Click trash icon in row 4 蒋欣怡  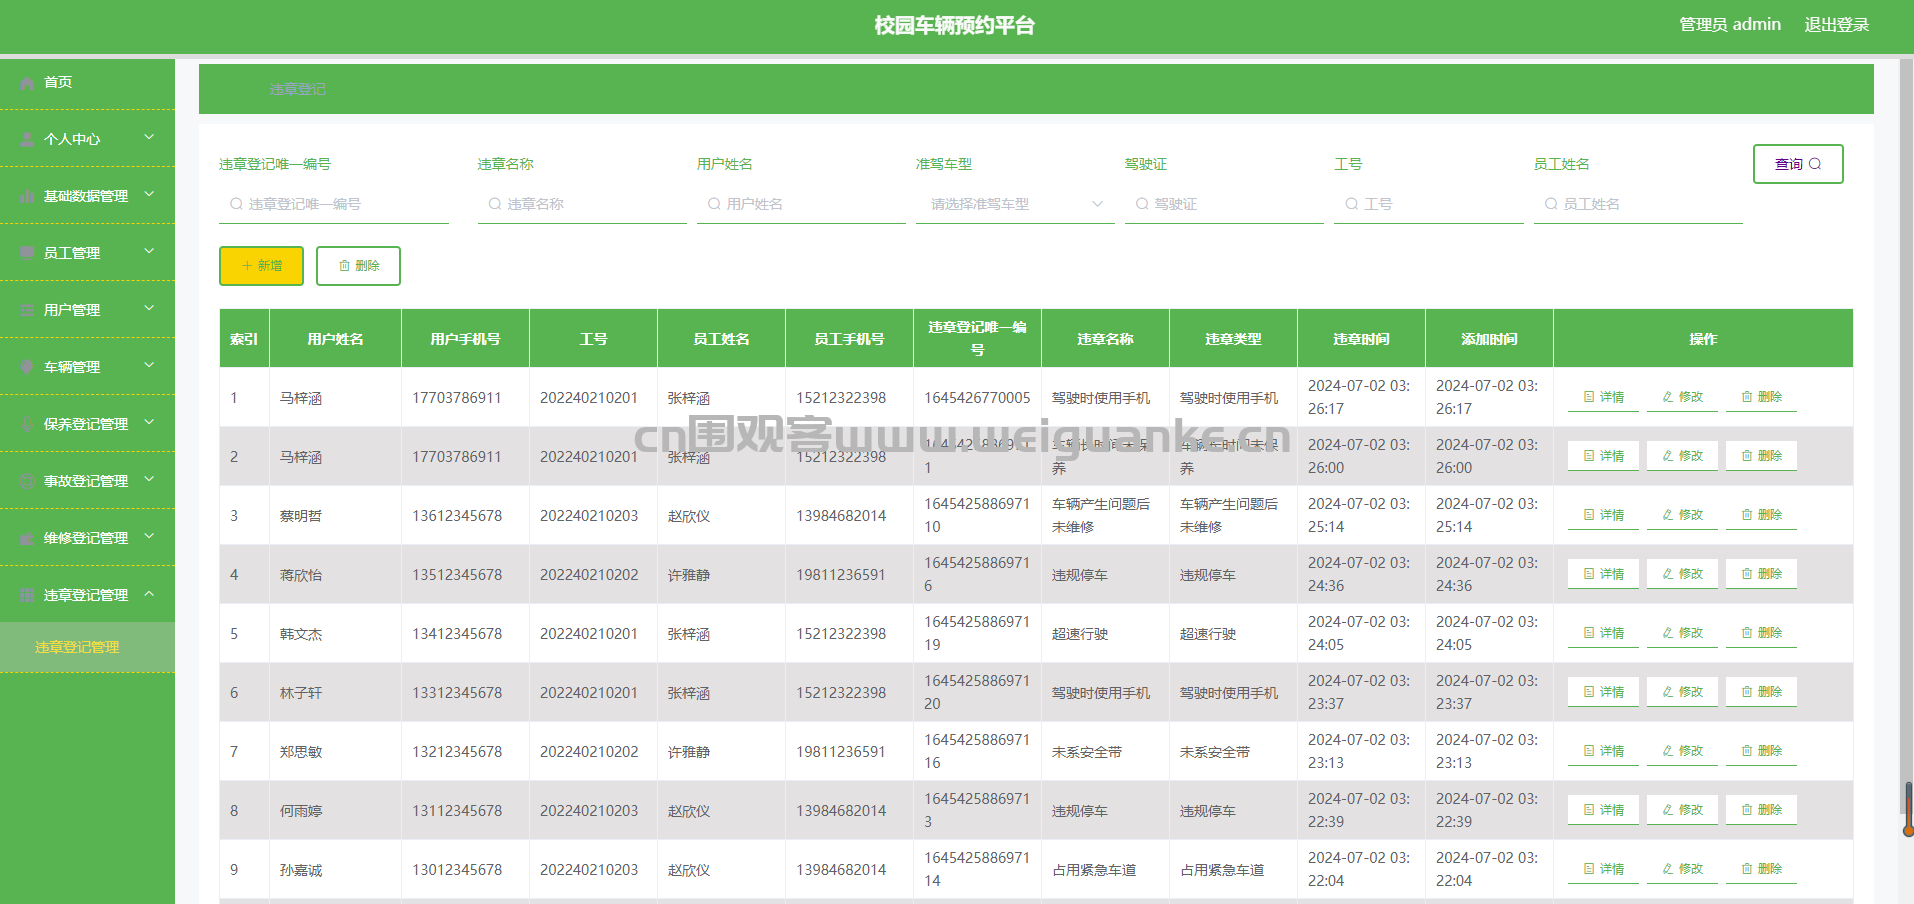1747,574
